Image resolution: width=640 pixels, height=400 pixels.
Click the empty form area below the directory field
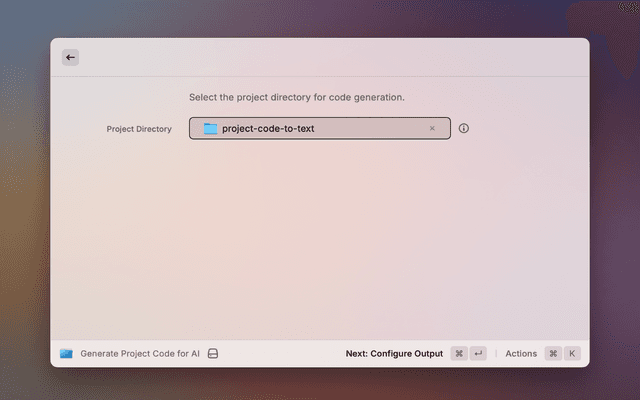click(x=320, y=240)
